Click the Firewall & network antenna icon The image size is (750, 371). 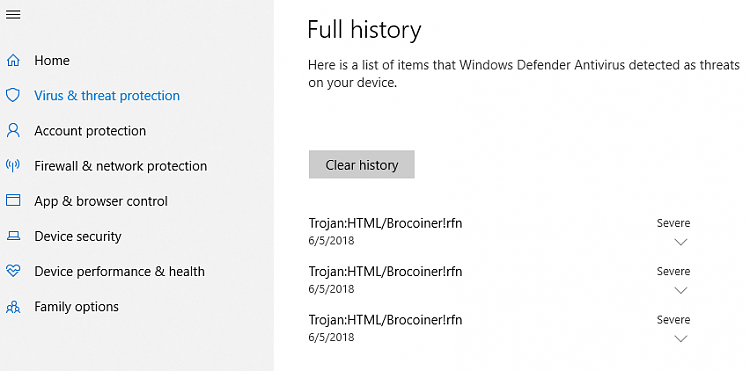(13, 165)
